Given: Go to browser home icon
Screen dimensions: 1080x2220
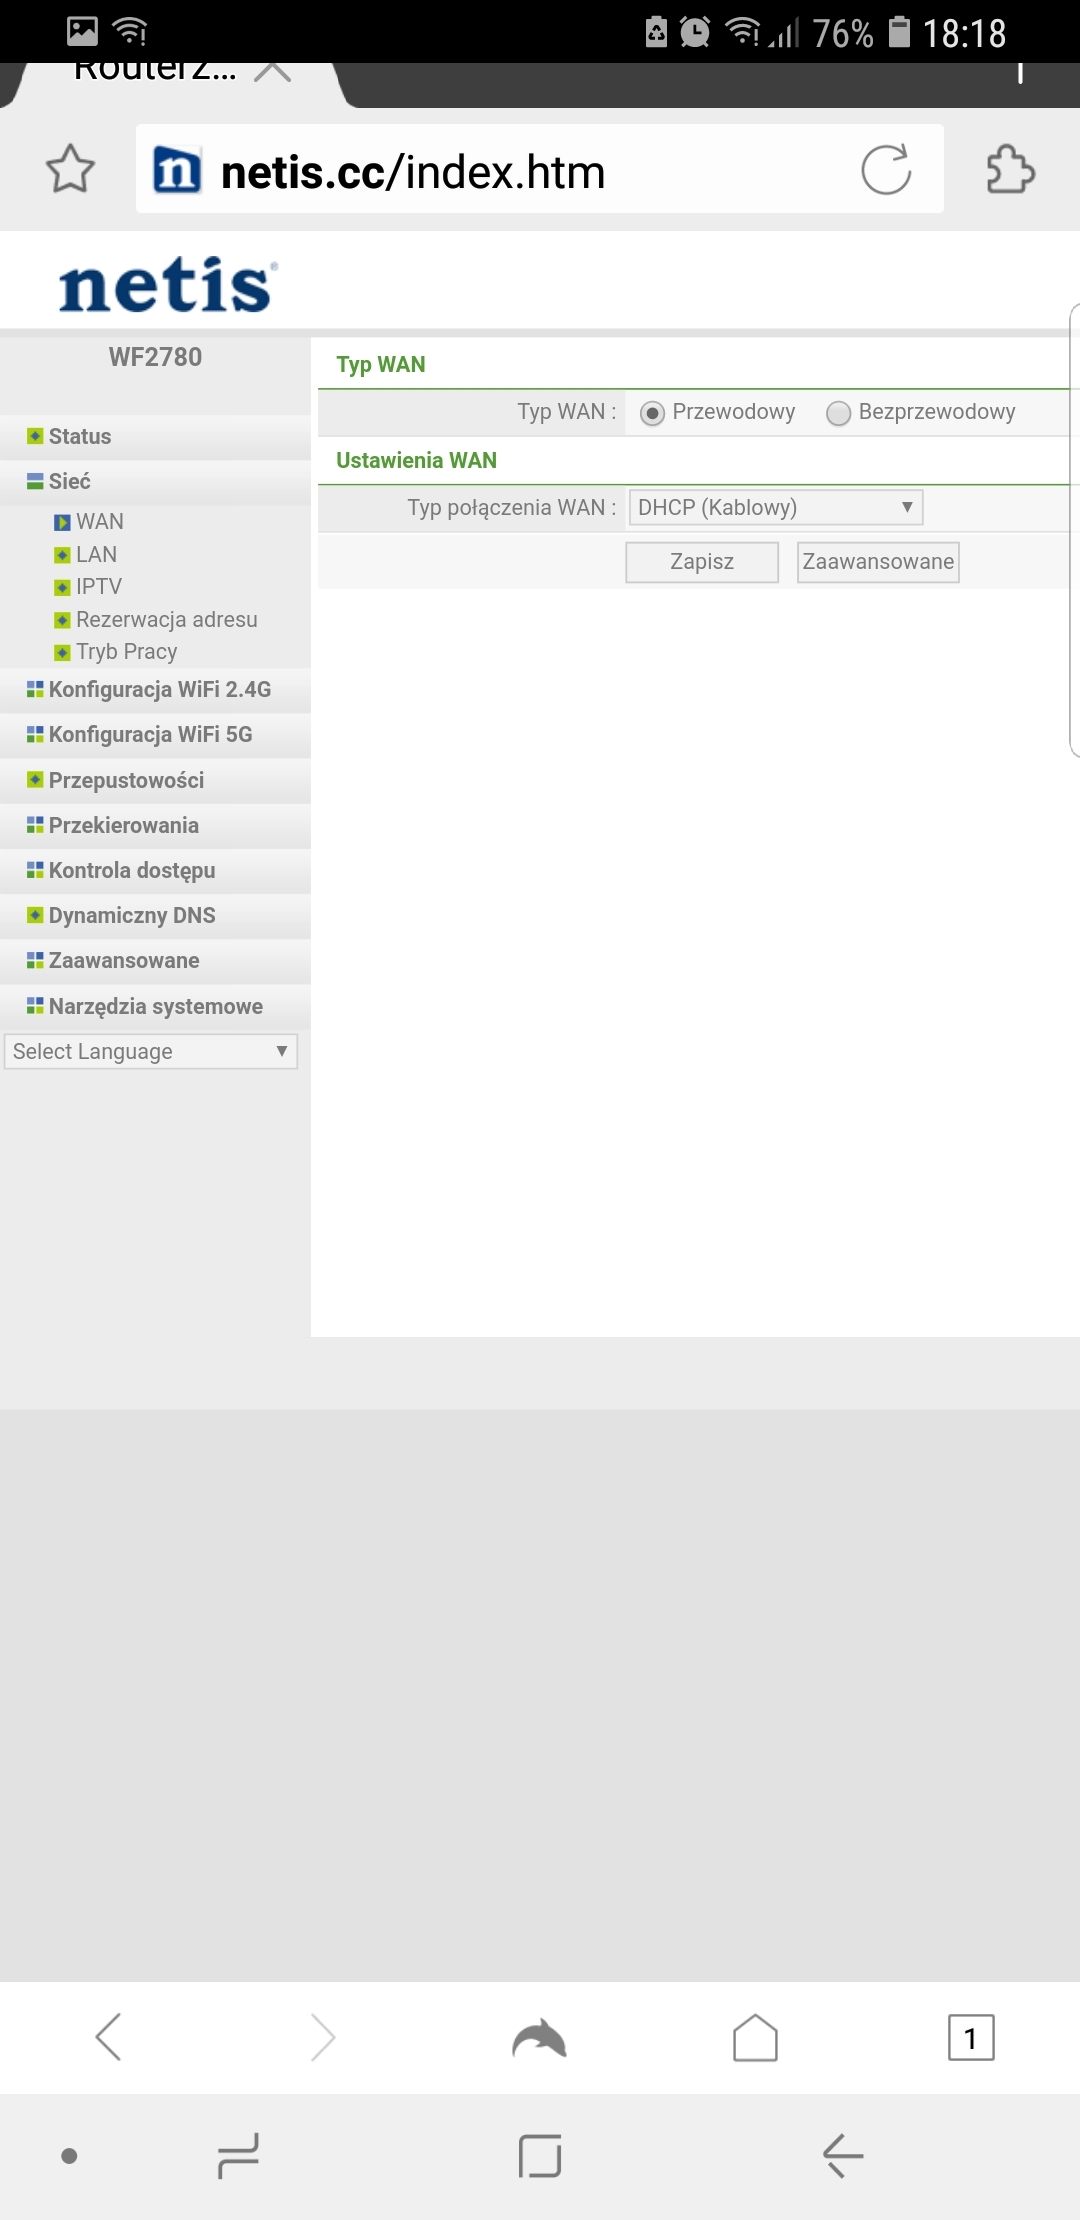Looking at the screenshot, I should (755, 2037).
